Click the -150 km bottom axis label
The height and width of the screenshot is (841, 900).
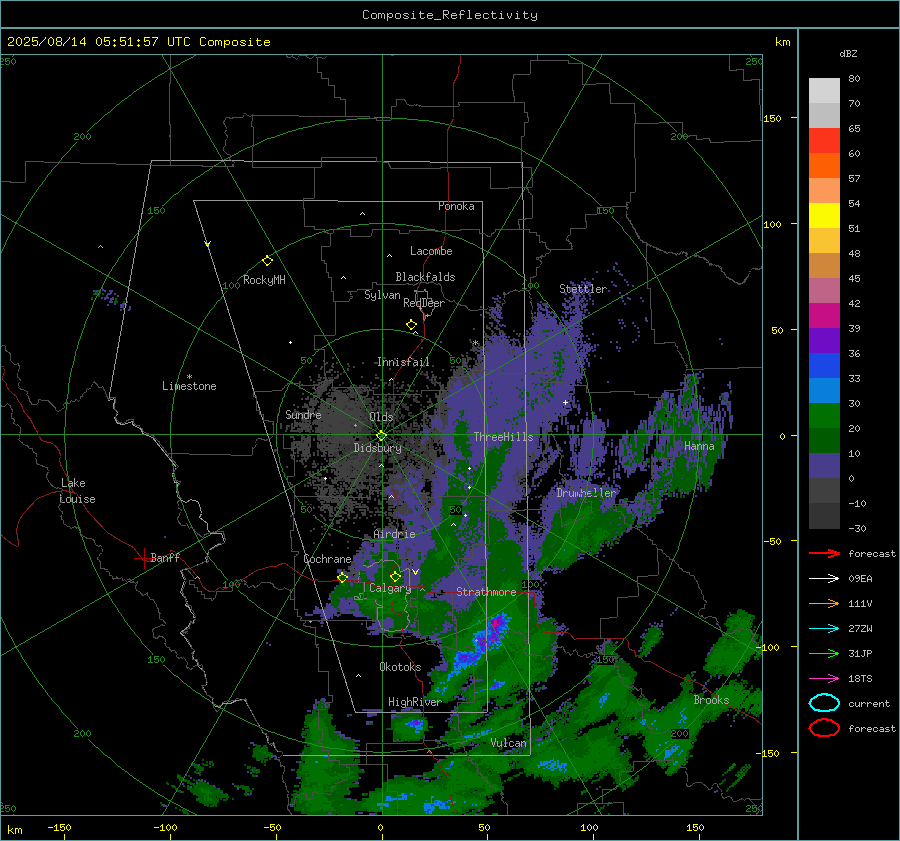coord(59,827)
